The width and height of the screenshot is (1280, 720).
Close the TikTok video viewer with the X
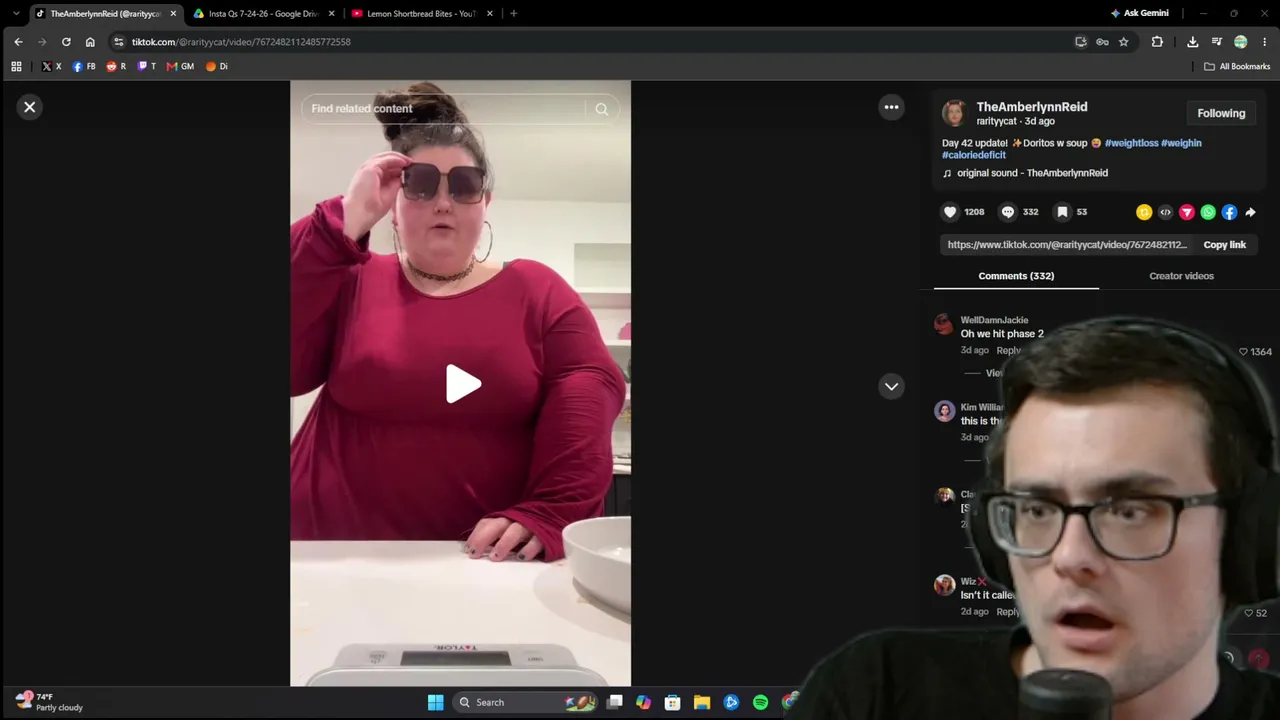30,107
